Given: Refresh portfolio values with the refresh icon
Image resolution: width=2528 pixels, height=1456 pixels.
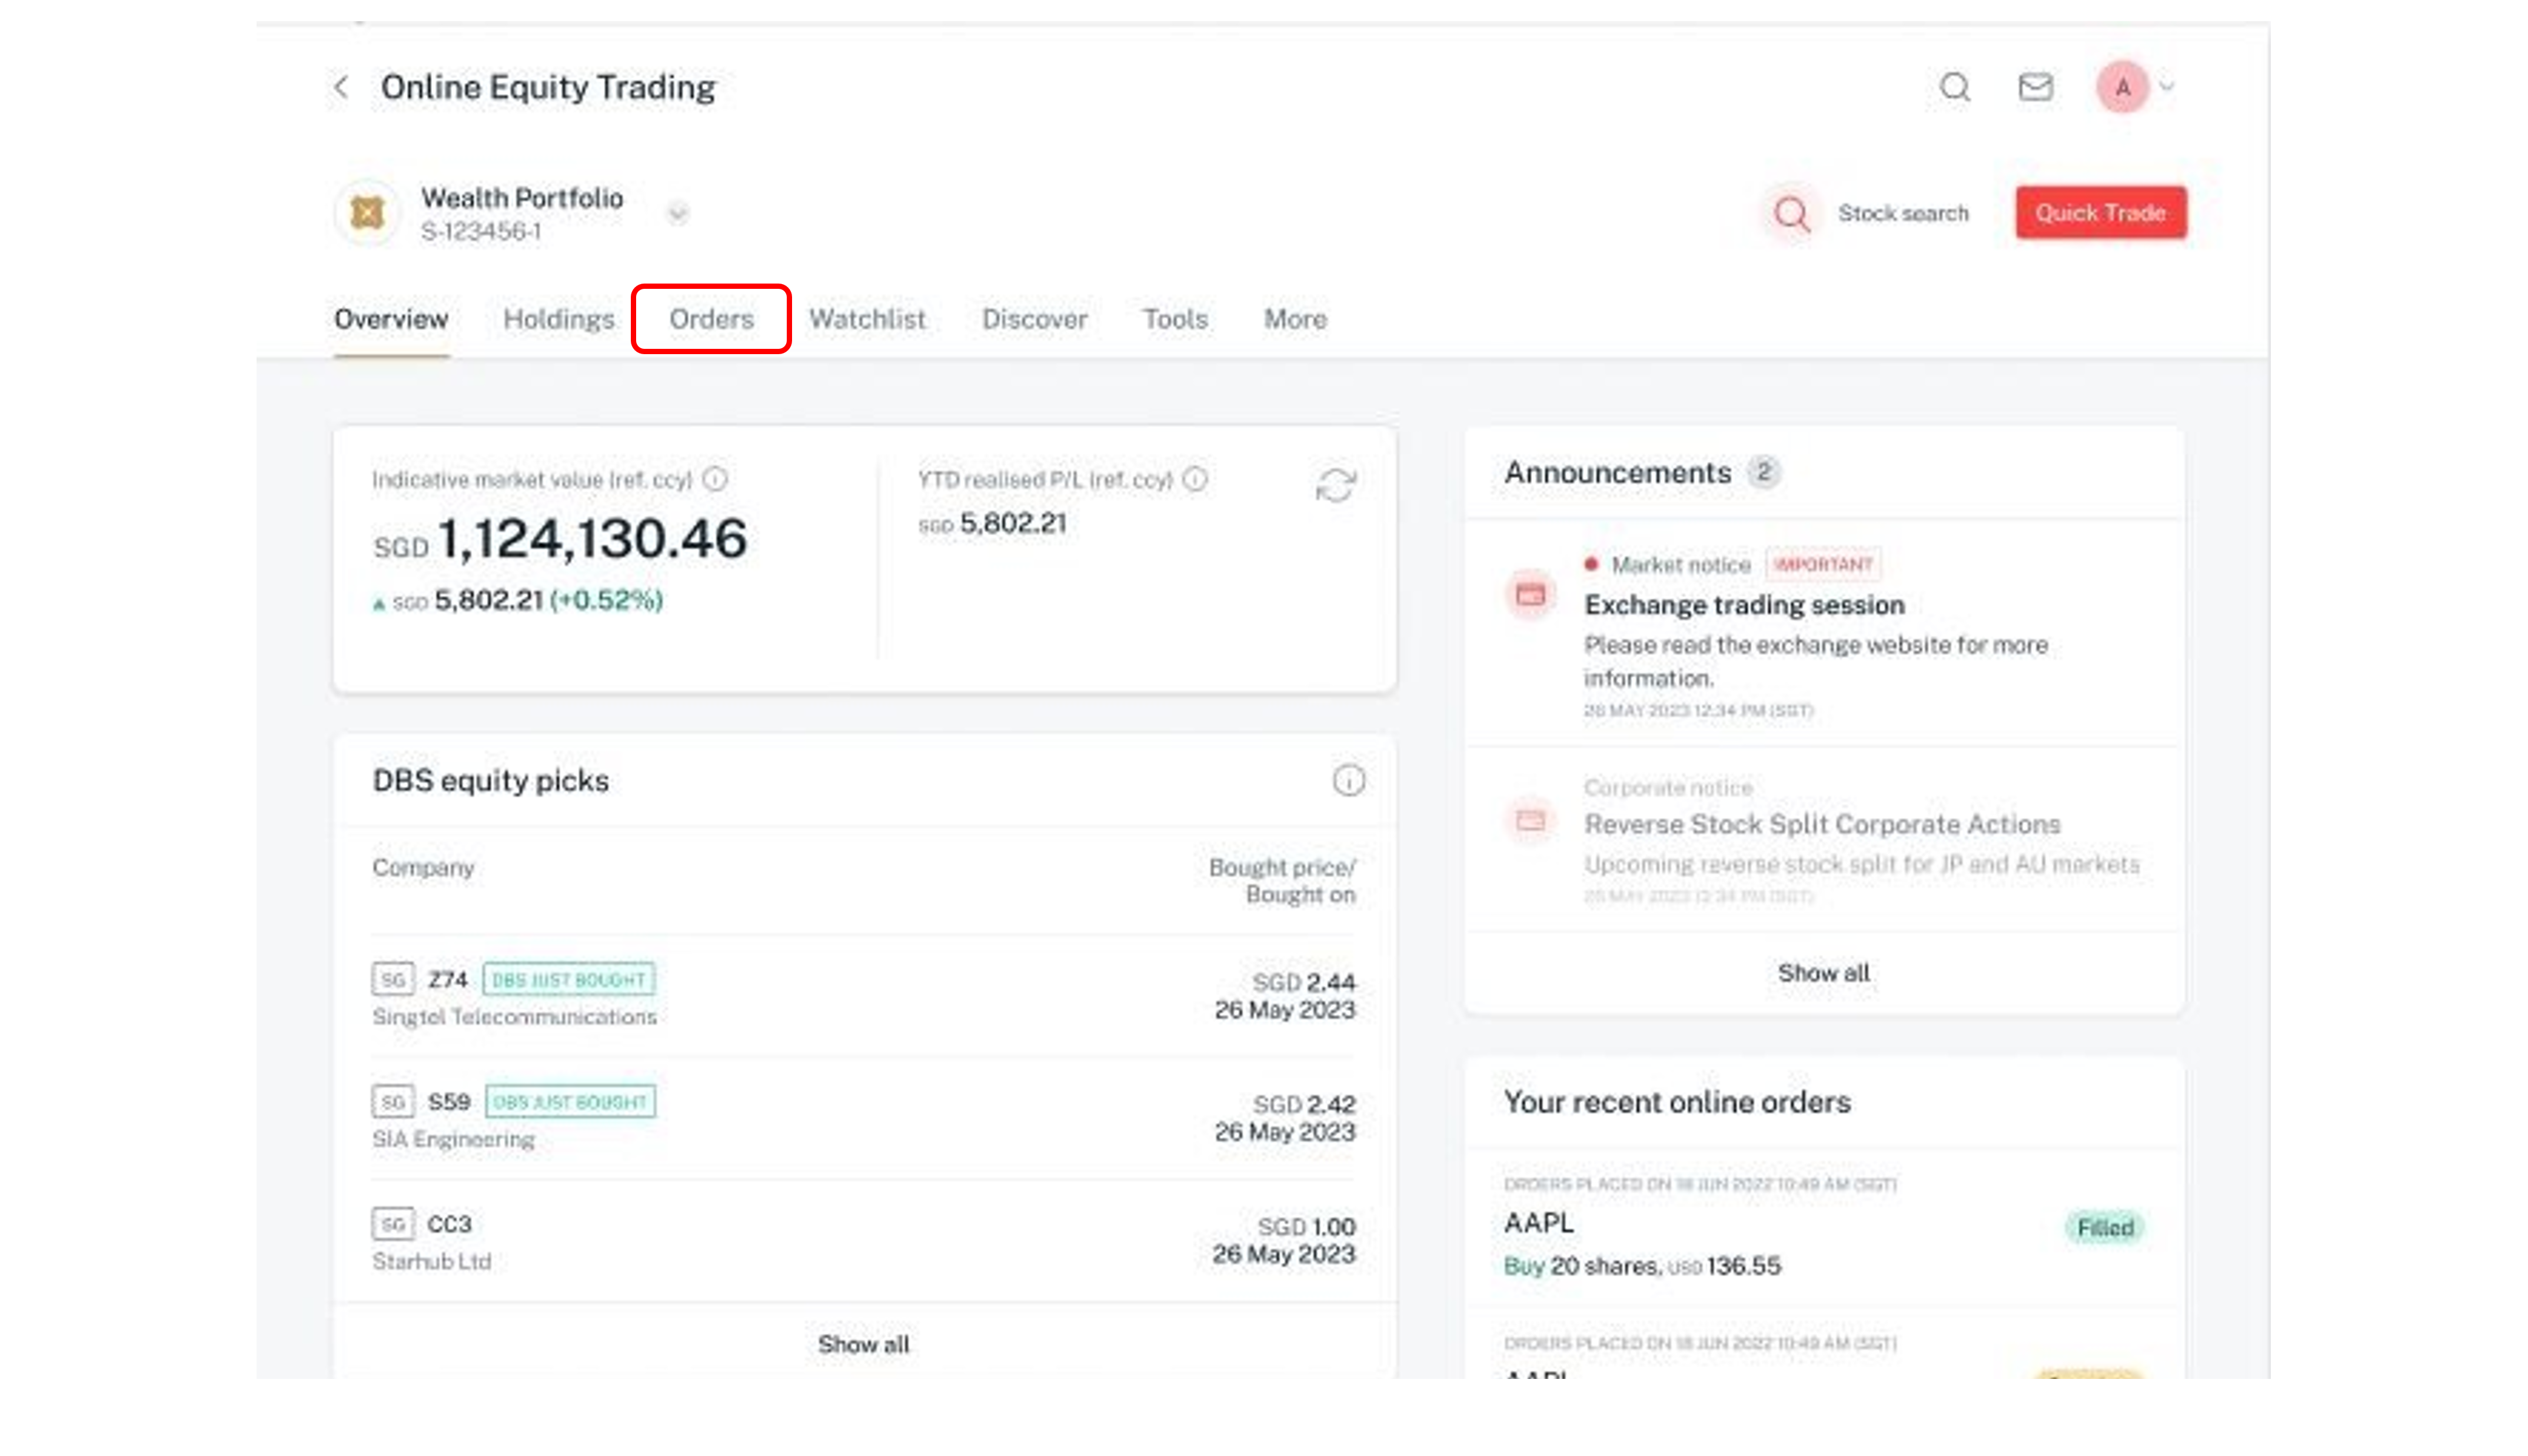Looking at the screenshot, I should pos(1336,485).
